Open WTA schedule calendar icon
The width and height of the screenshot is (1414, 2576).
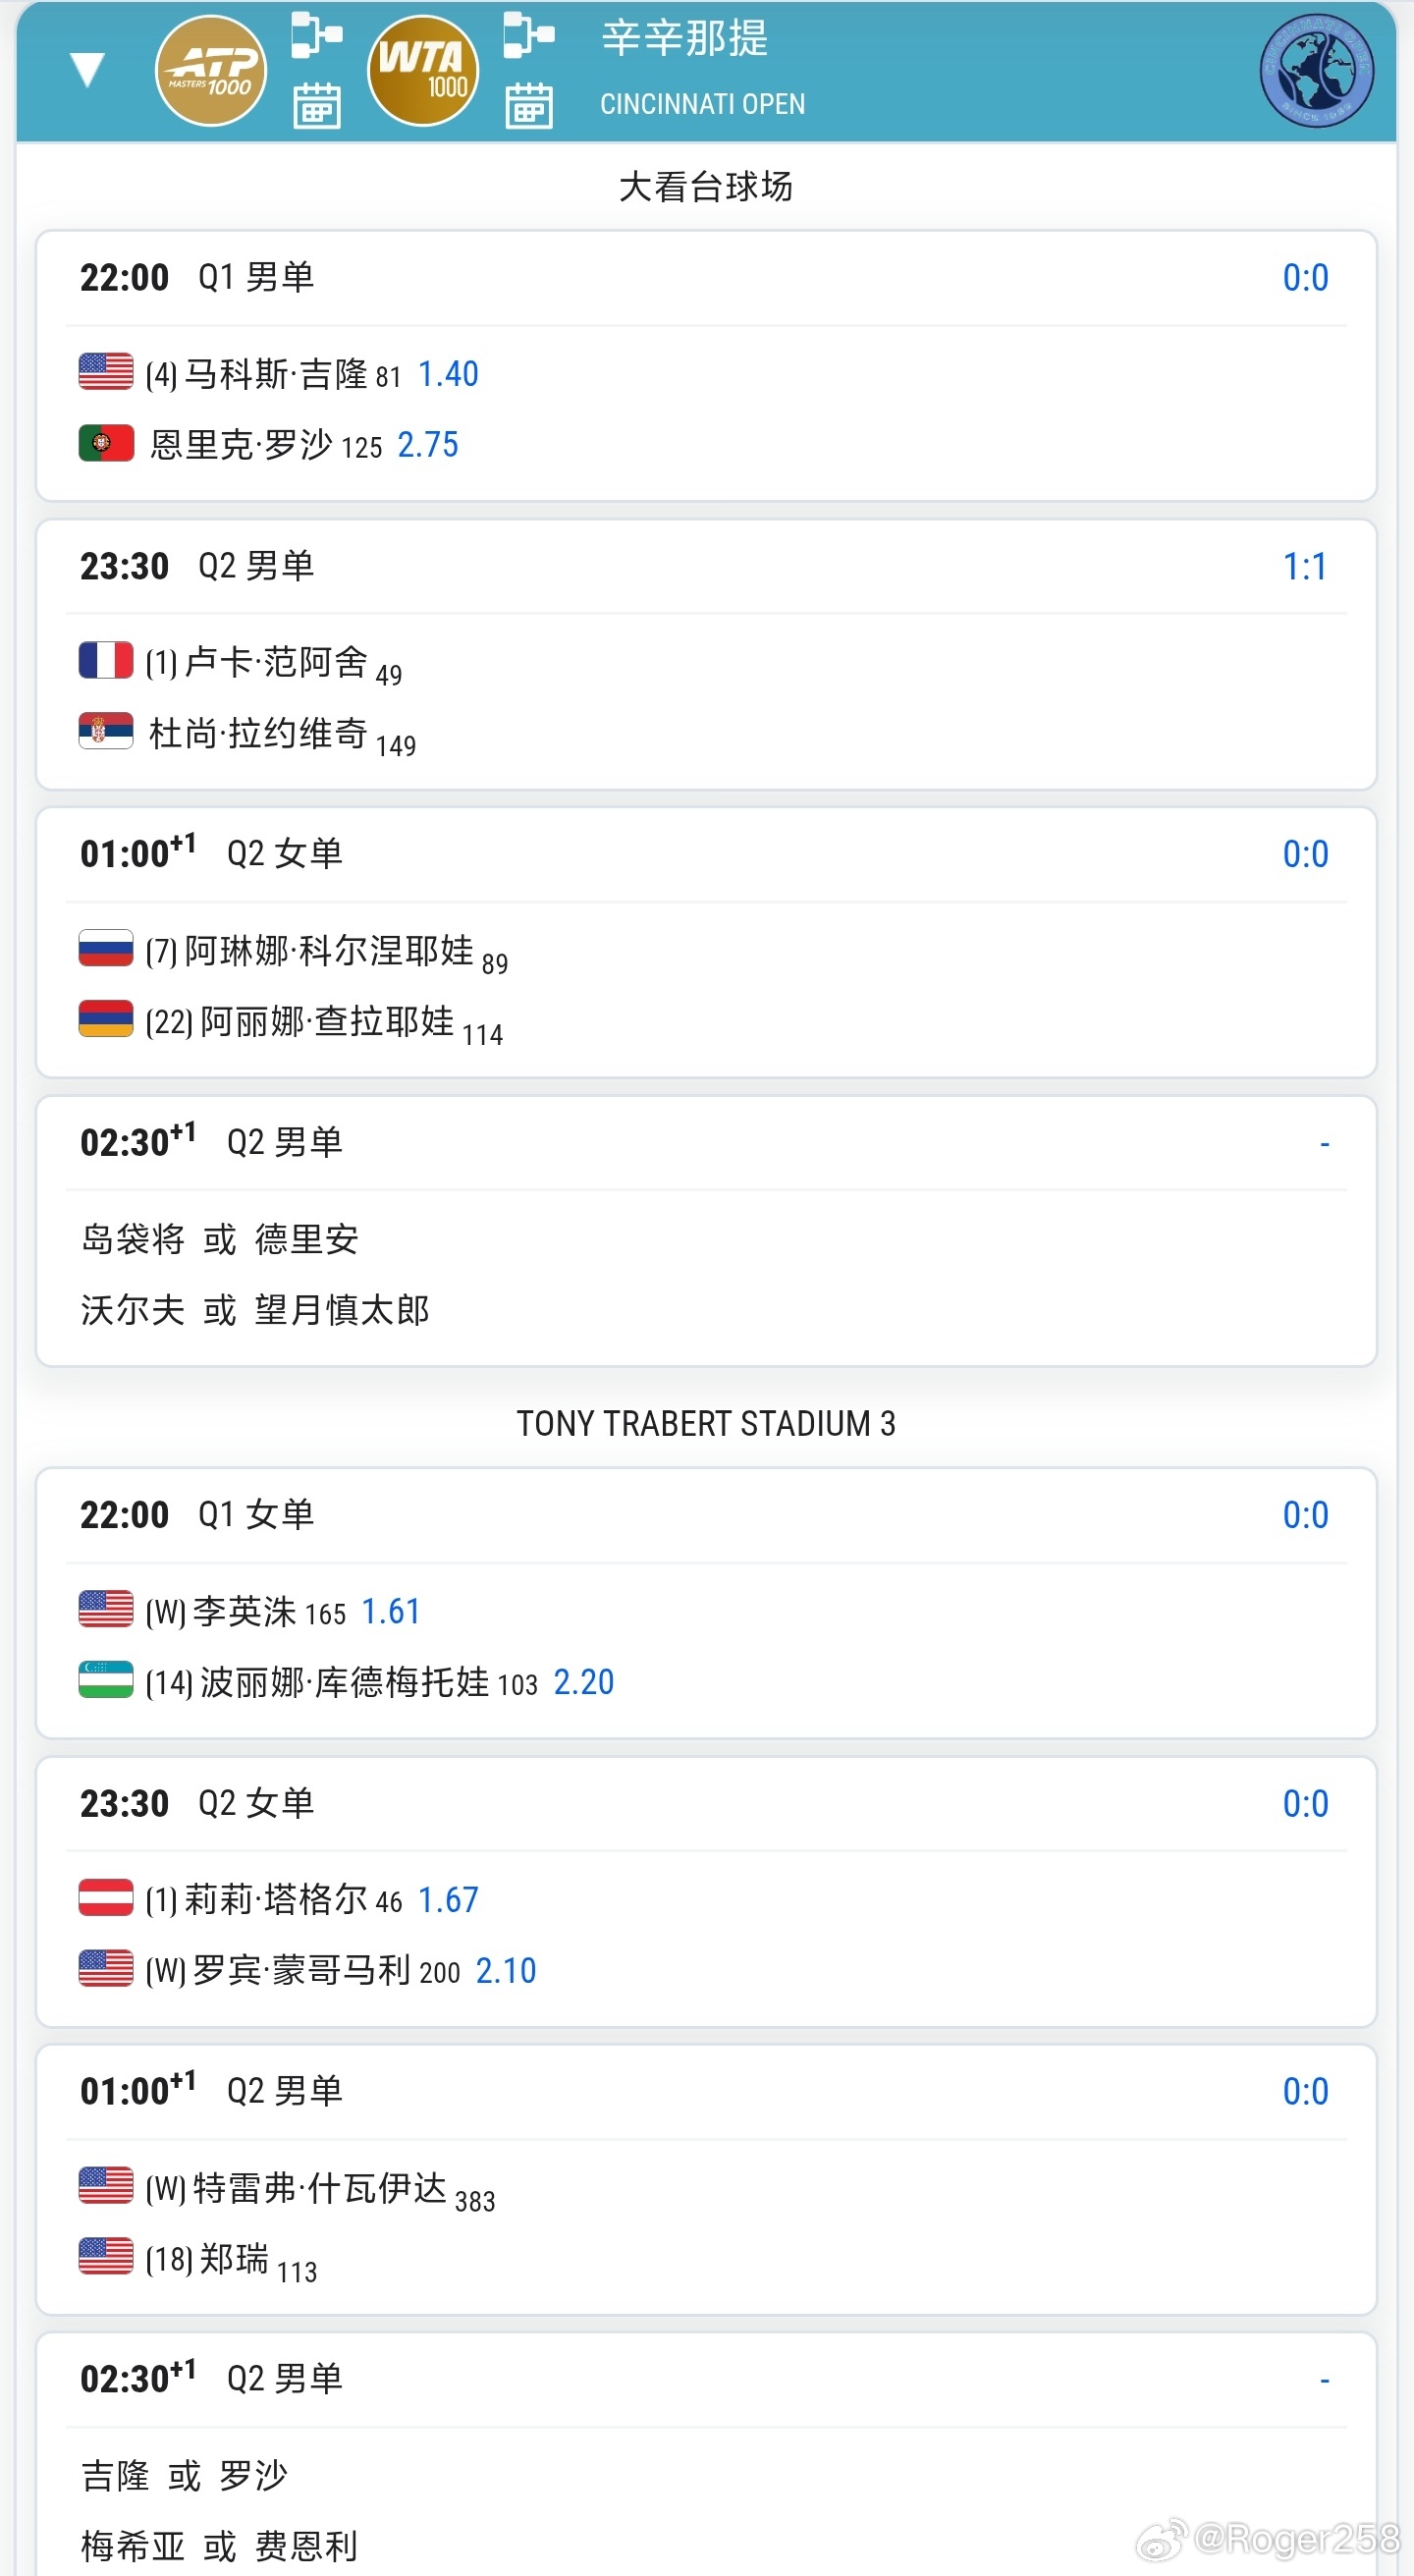coord(529,106)
